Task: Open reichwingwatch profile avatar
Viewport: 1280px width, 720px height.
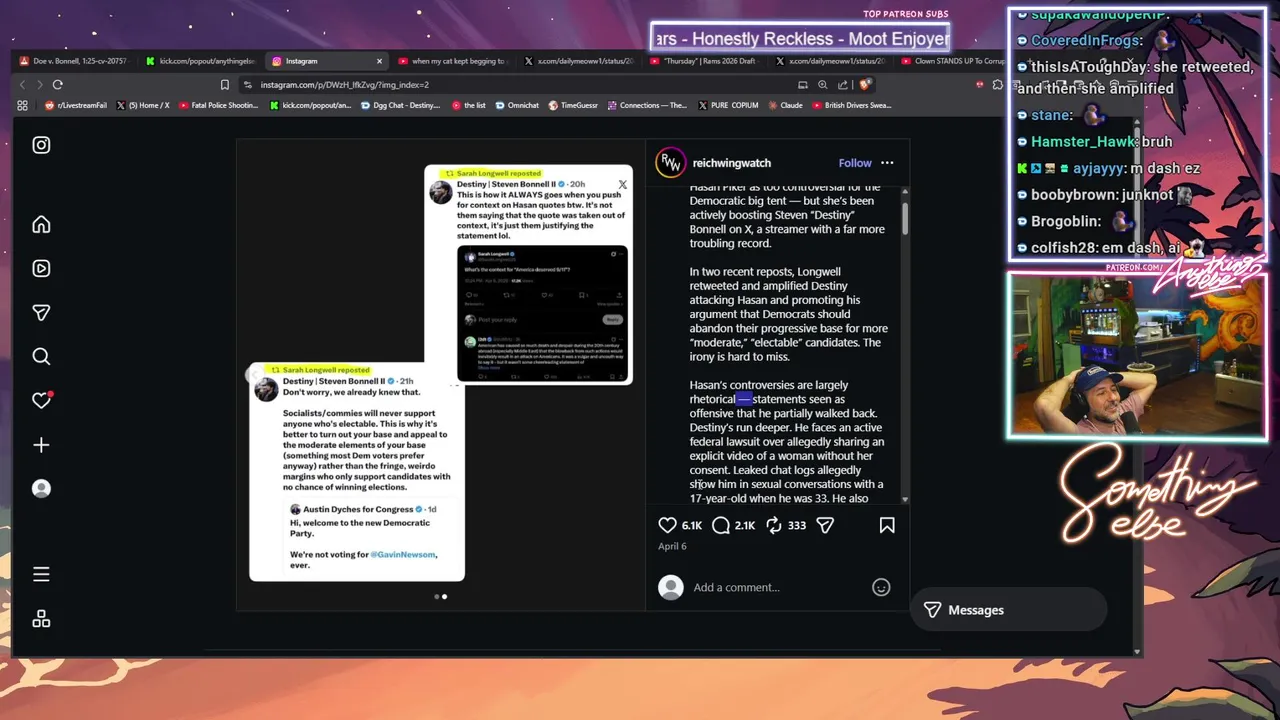Action: tap(670, 163)
